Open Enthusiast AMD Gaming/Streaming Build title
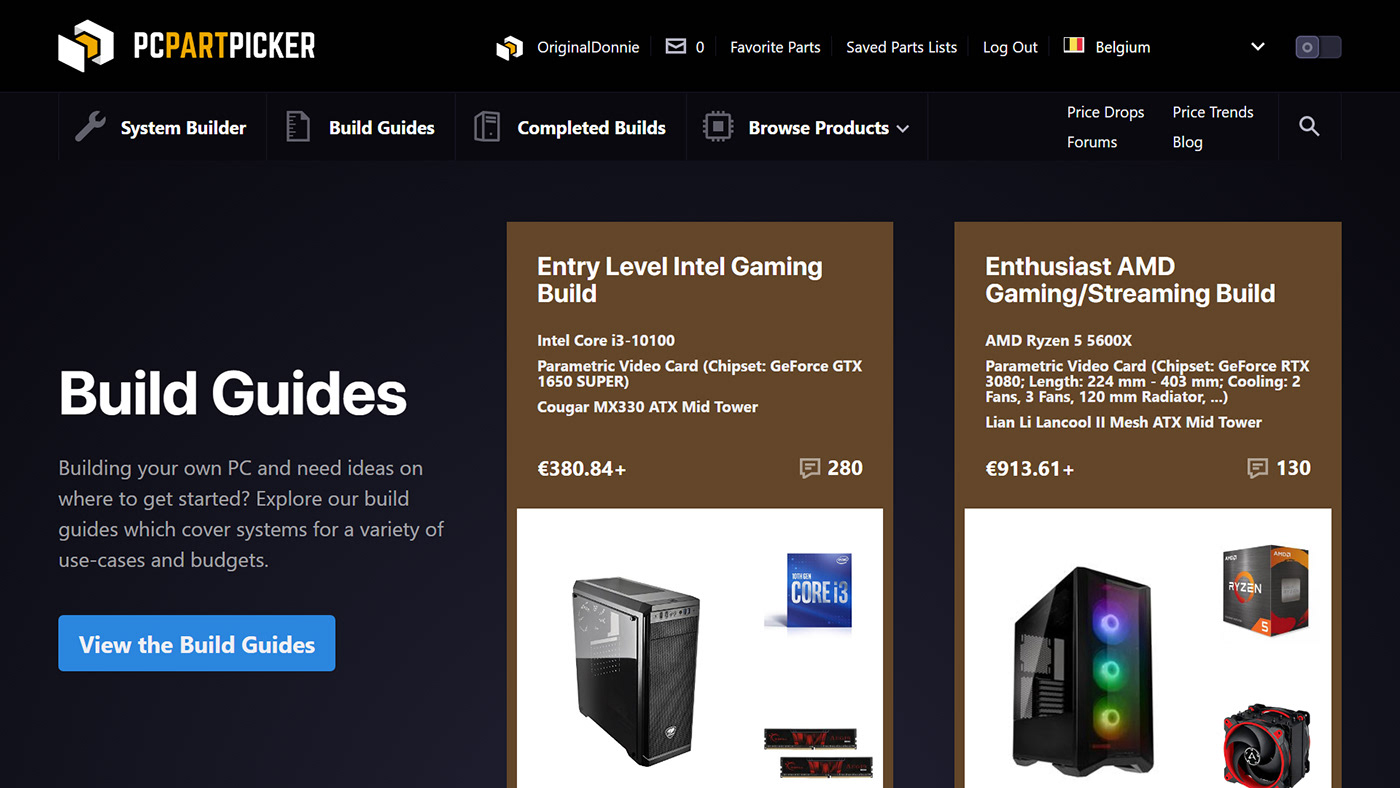This screenshot has width=1400, height=788. [1130, 280]
